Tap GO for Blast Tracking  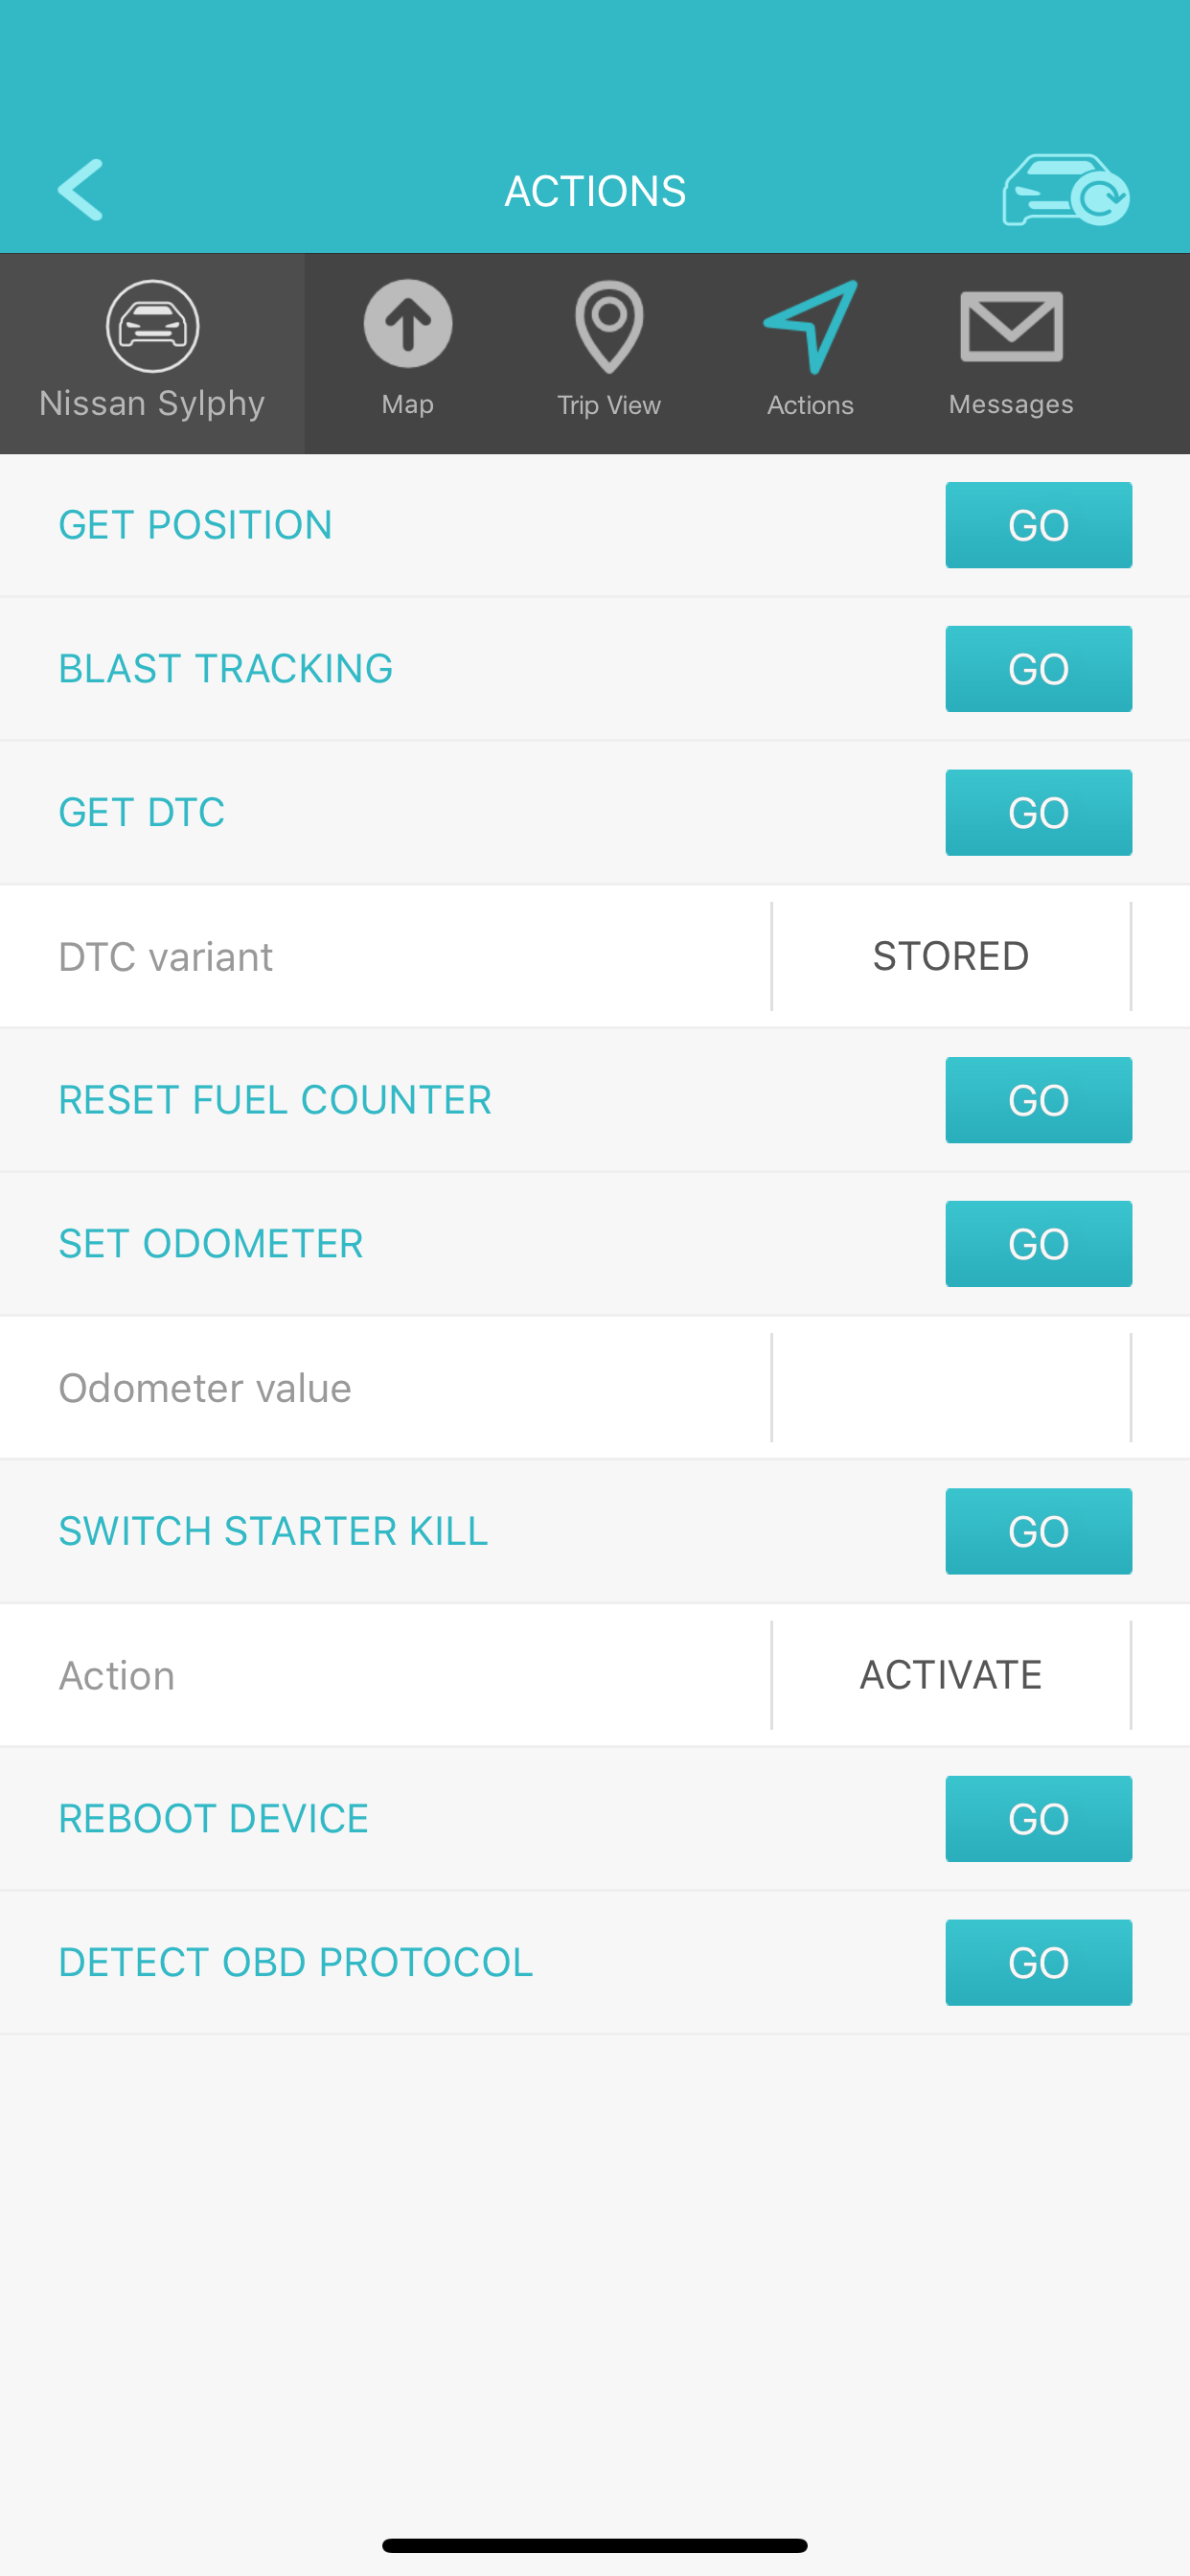(x=1038, y=669)
